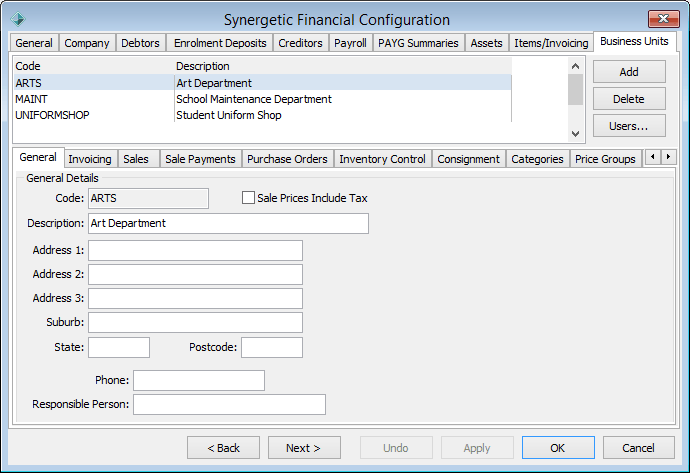Click the Responsible Person input field

point(229,404)
